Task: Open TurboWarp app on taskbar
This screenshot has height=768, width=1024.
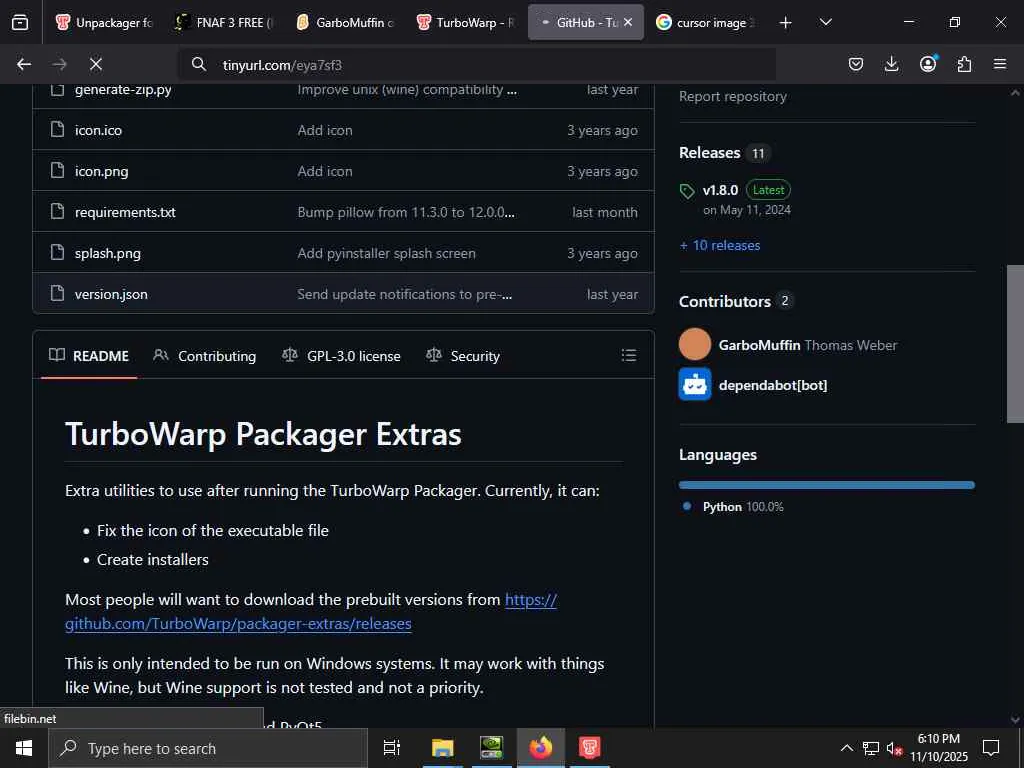Action: coord(590,748)
